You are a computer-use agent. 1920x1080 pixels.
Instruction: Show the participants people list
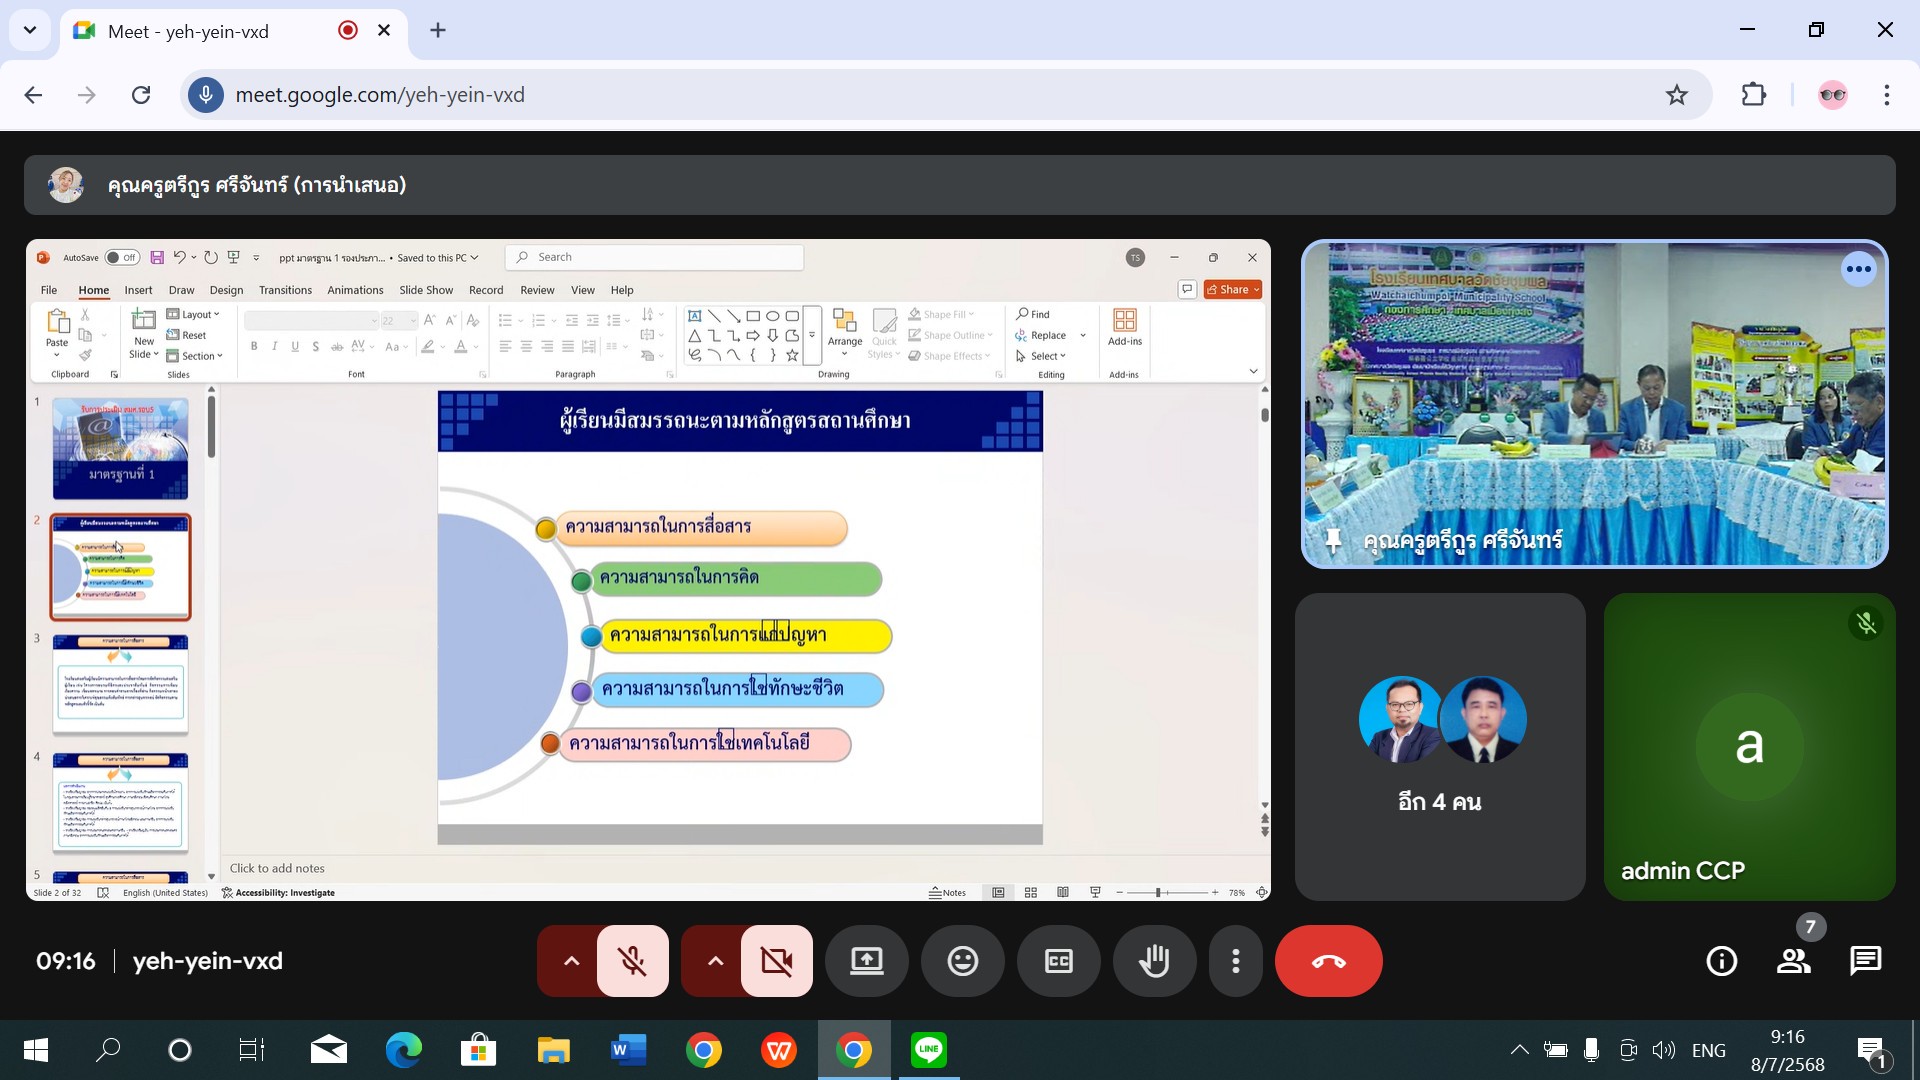coord(1793,961)
